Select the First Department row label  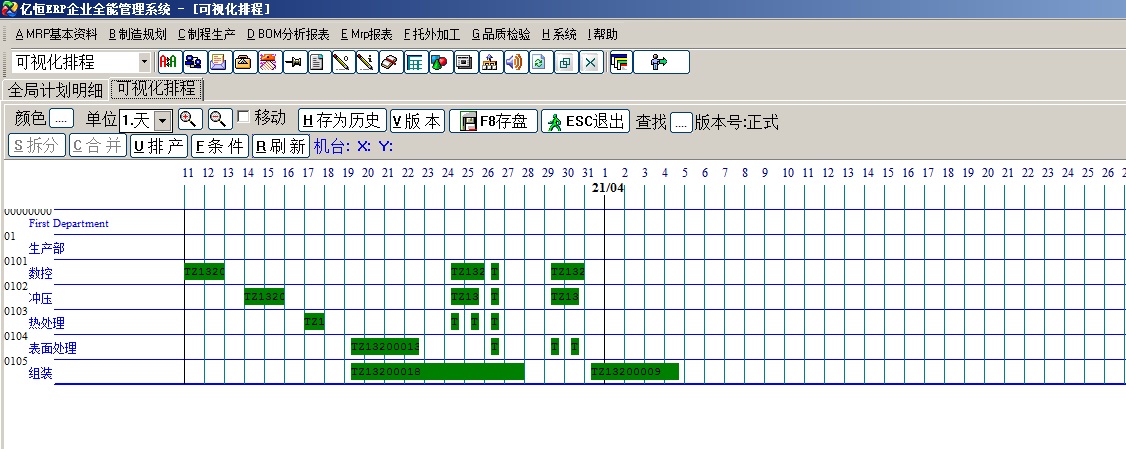point(68,223)
